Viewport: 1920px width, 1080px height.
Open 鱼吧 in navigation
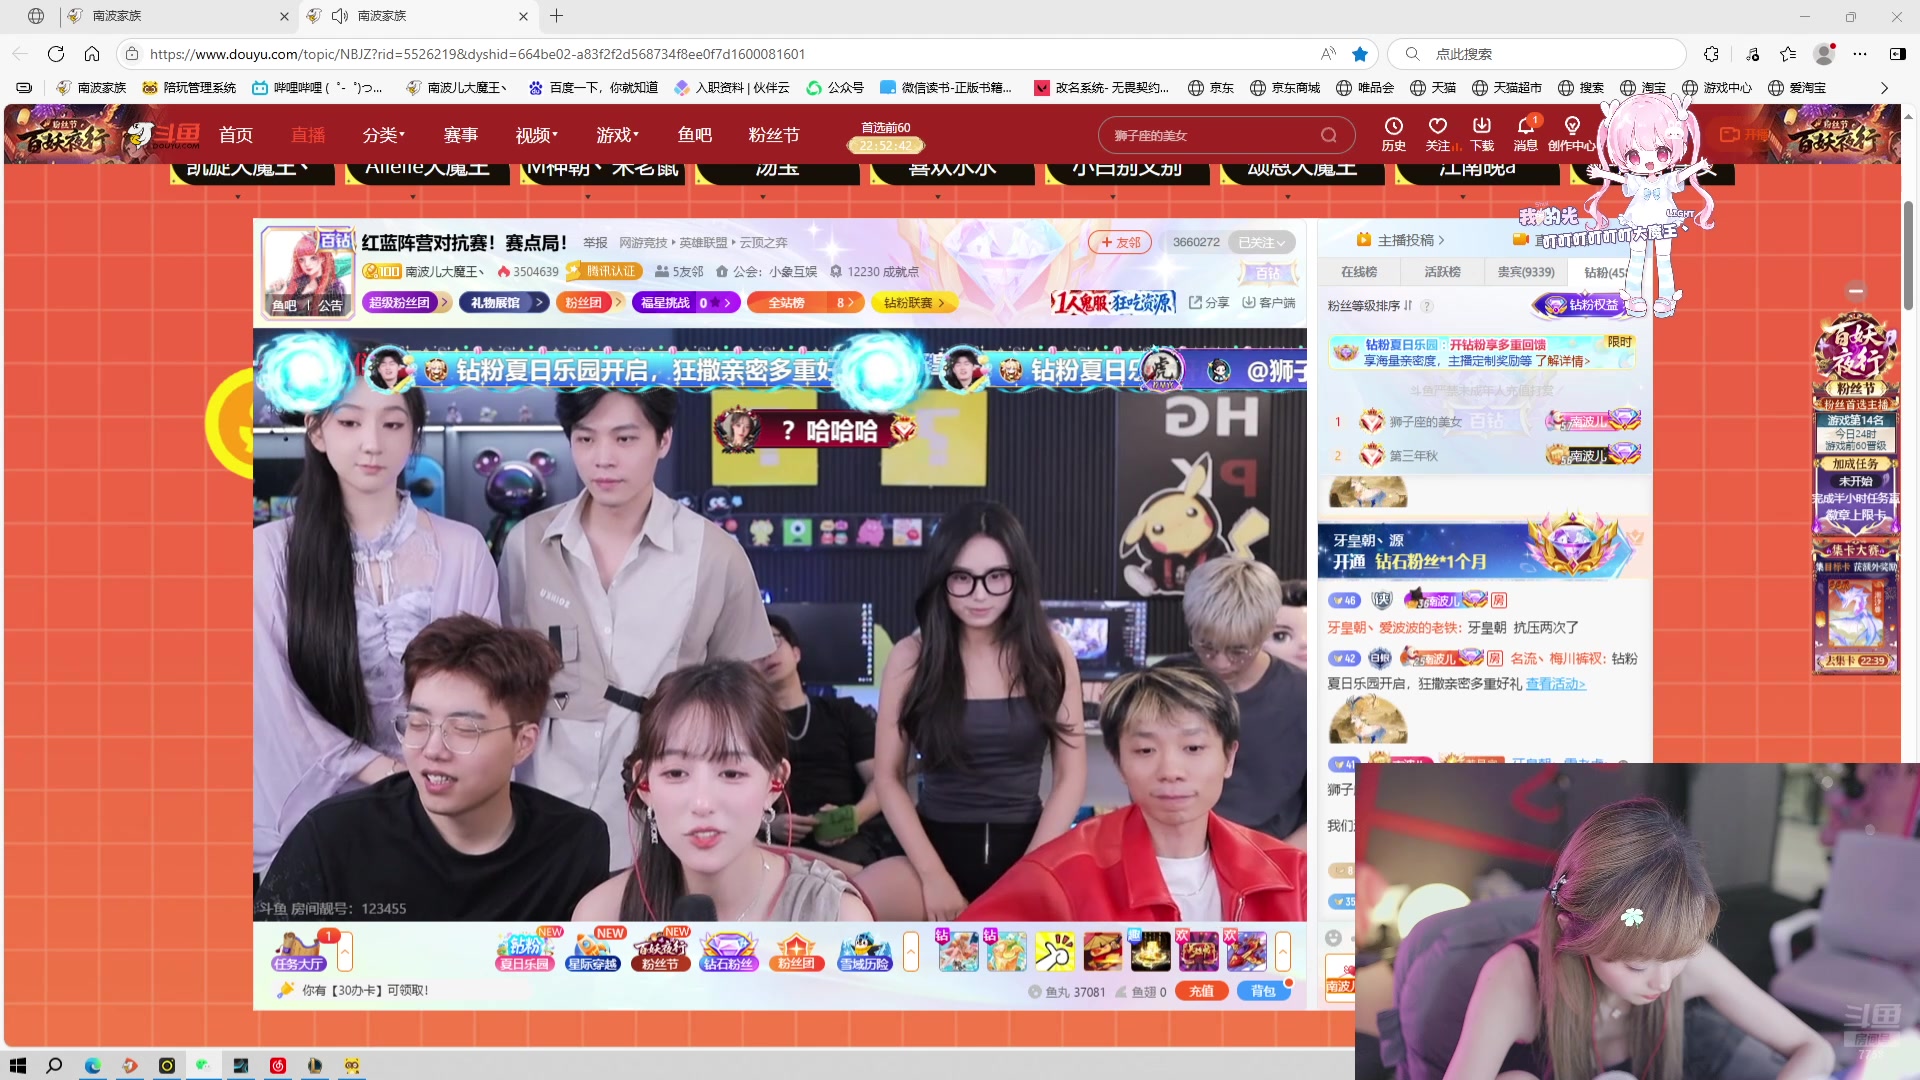(x=694, y=135)
